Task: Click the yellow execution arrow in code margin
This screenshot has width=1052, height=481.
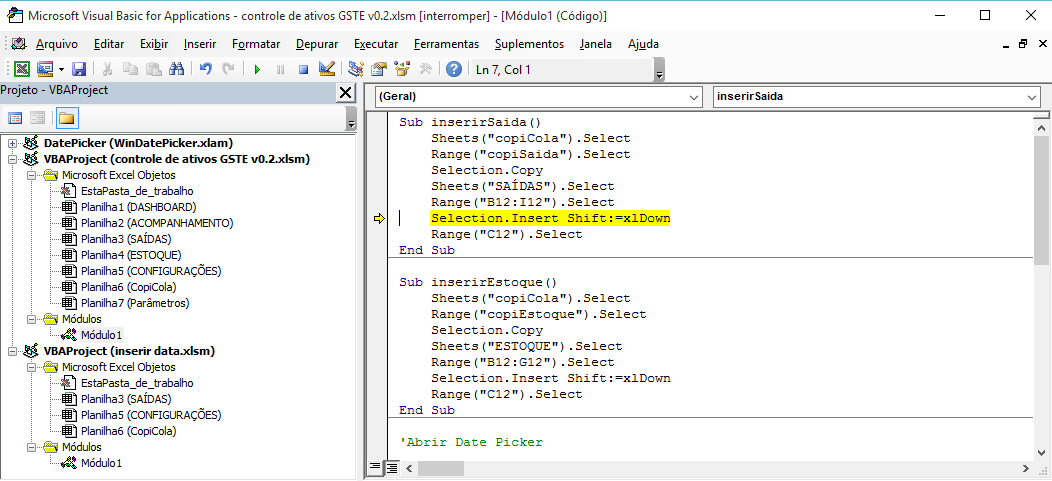Action: [x=380, y=219]
